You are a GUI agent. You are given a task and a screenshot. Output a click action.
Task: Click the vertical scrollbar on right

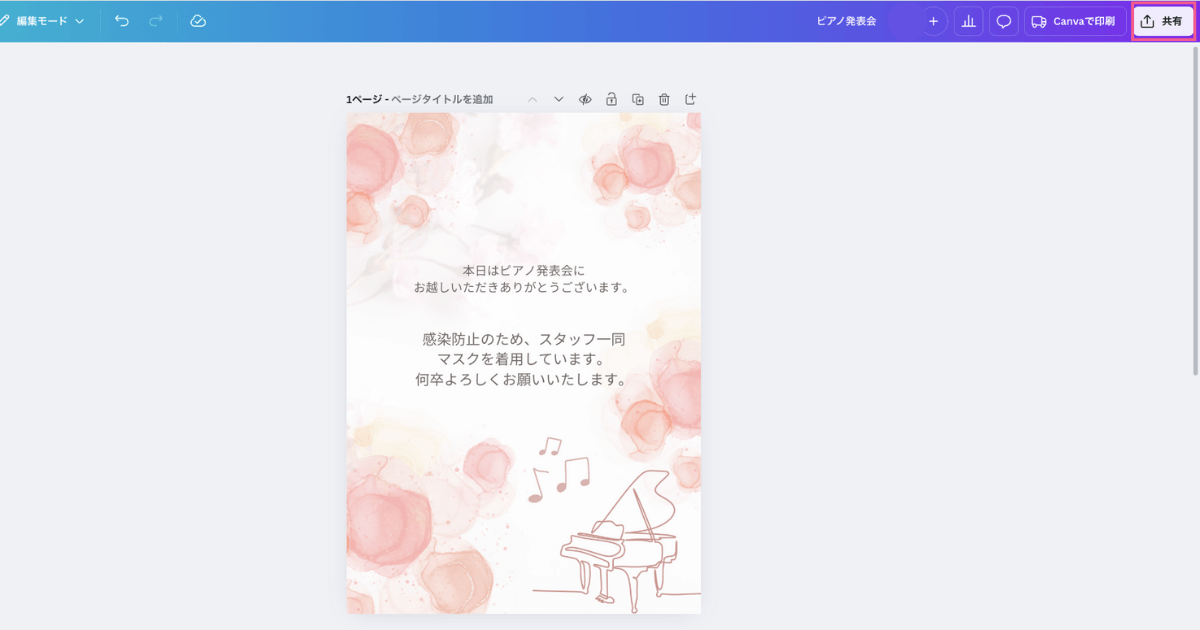coord(1195,210)
